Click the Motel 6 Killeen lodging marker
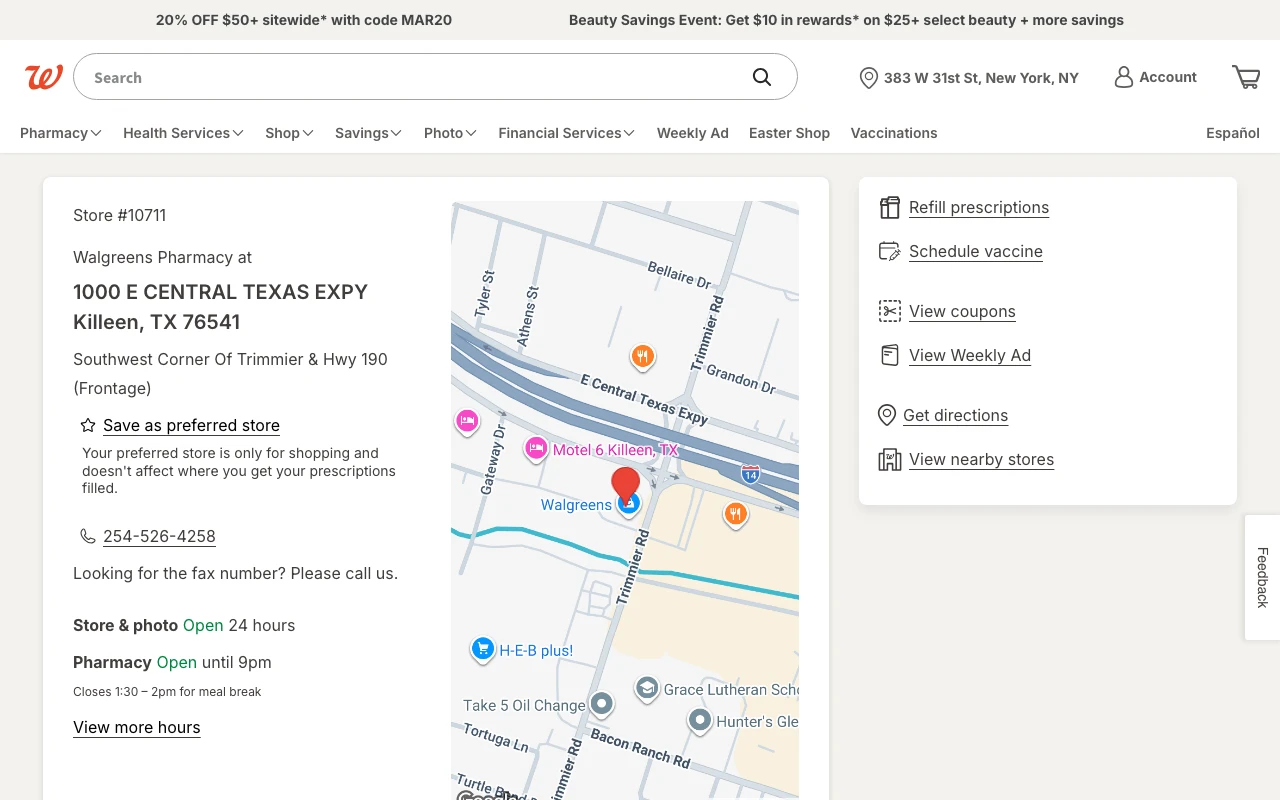The height and width of the screenshot is (800, 1280). point(536,449)
